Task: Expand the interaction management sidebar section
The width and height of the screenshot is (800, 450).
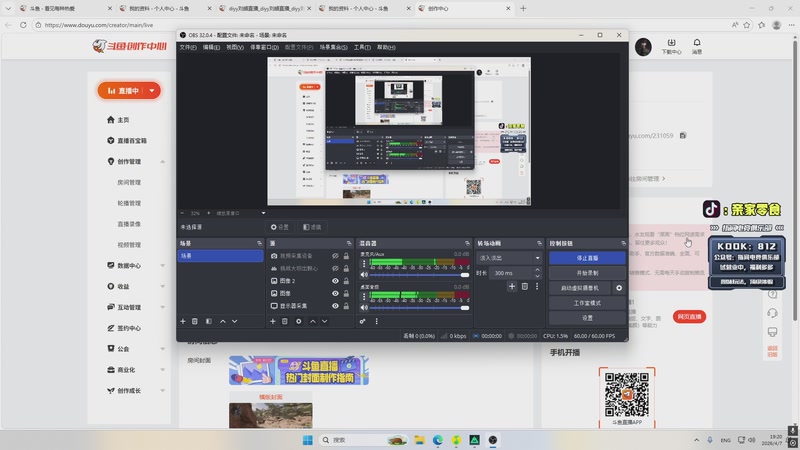Action: click(163, 307)
